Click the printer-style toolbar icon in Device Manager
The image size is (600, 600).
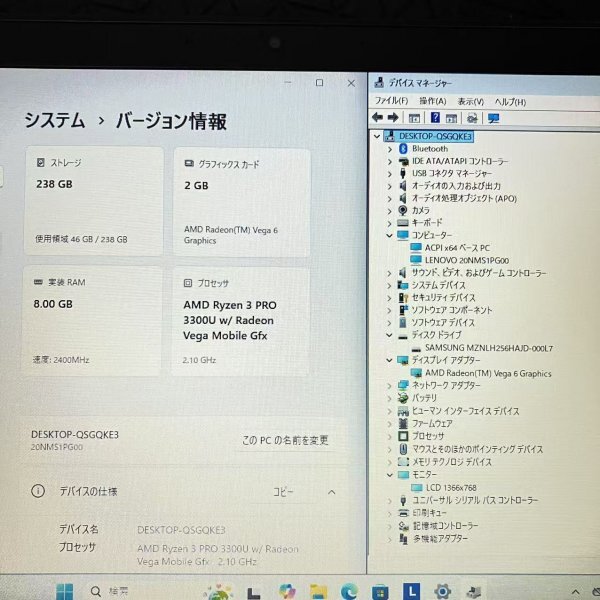(472, 118)
